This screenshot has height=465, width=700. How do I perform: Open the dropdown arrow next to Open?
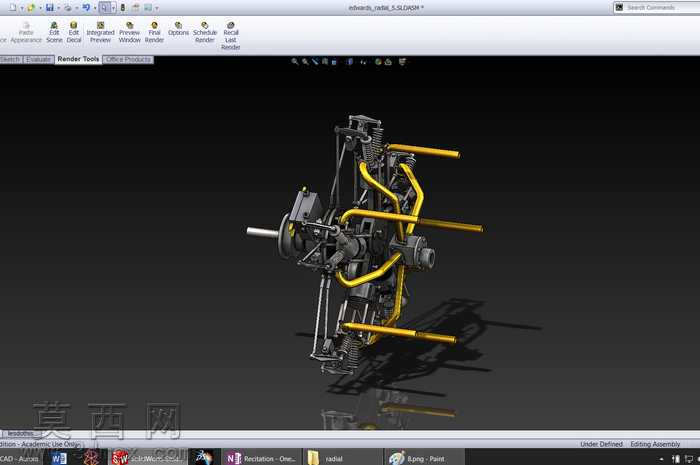click(x=40, y=8)
